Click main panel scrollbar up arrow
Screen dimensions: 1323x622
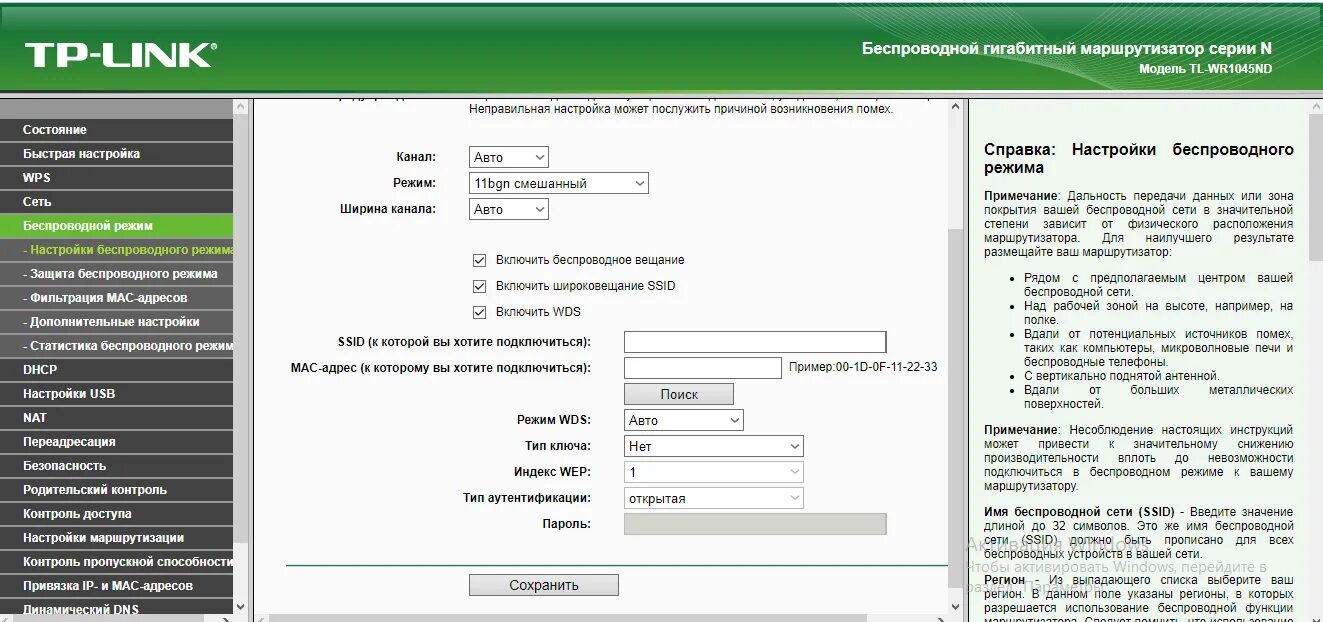[x=956, y=106]
